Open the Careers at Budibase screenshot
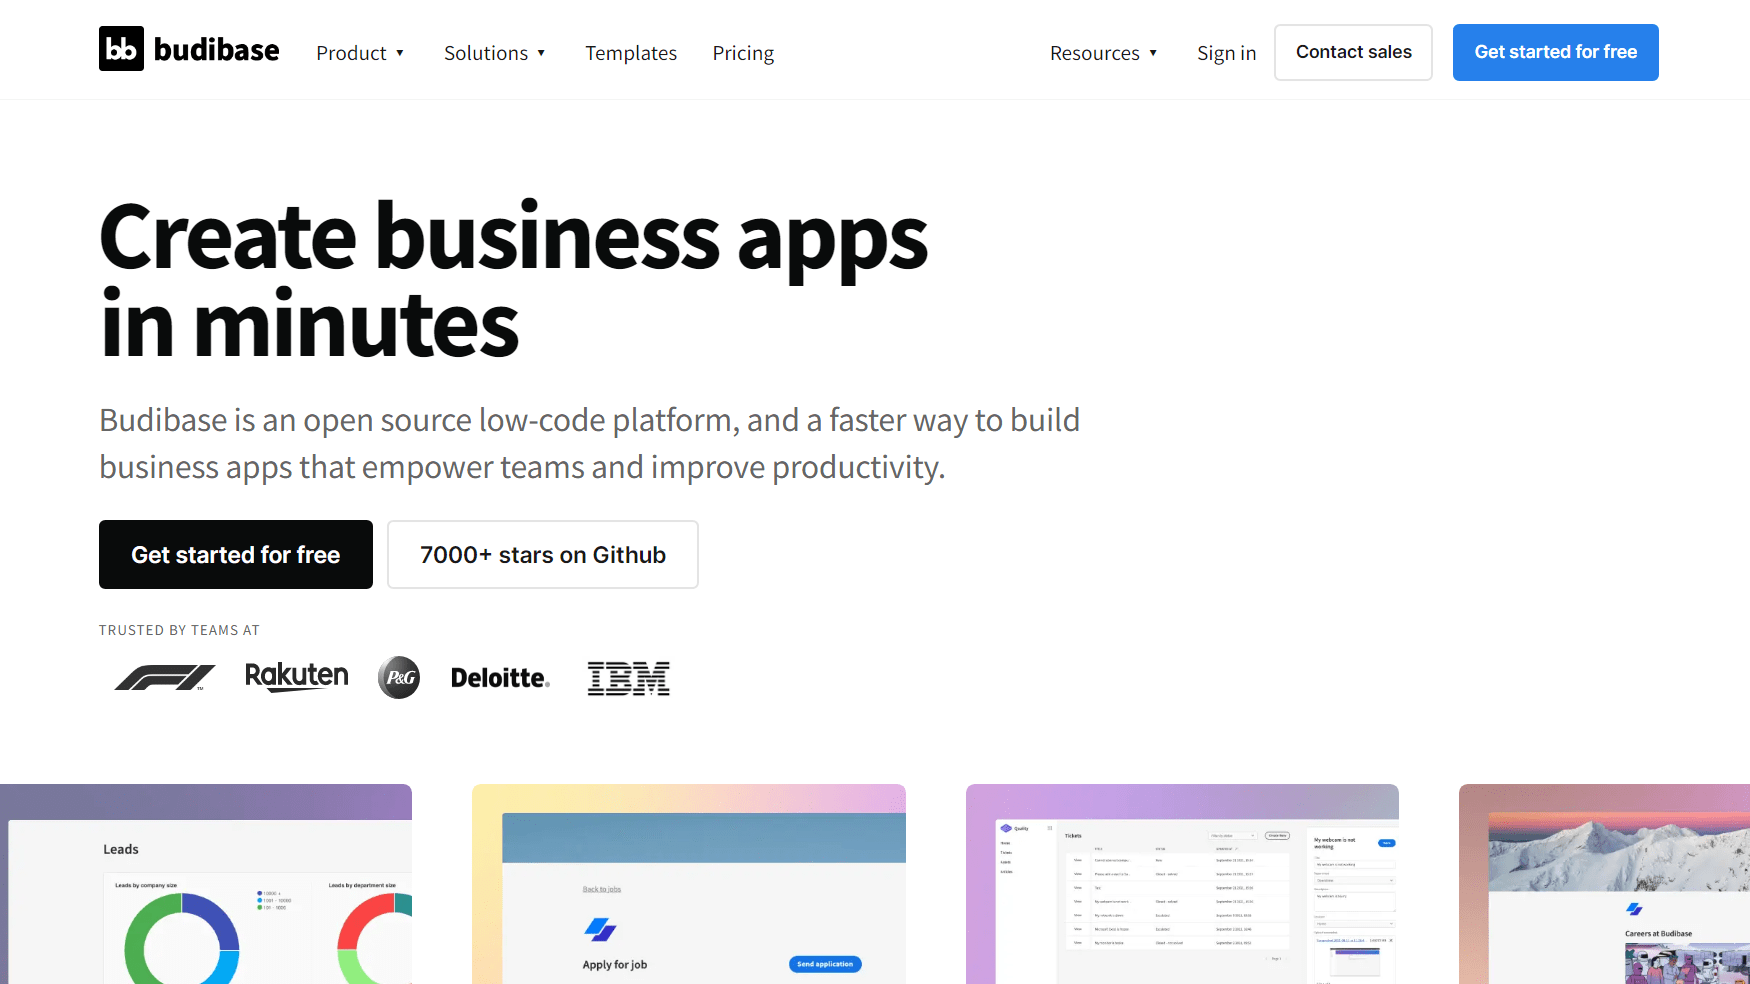The width and height of the screenshot is (1750, 984). click(x=1604, y=884)
